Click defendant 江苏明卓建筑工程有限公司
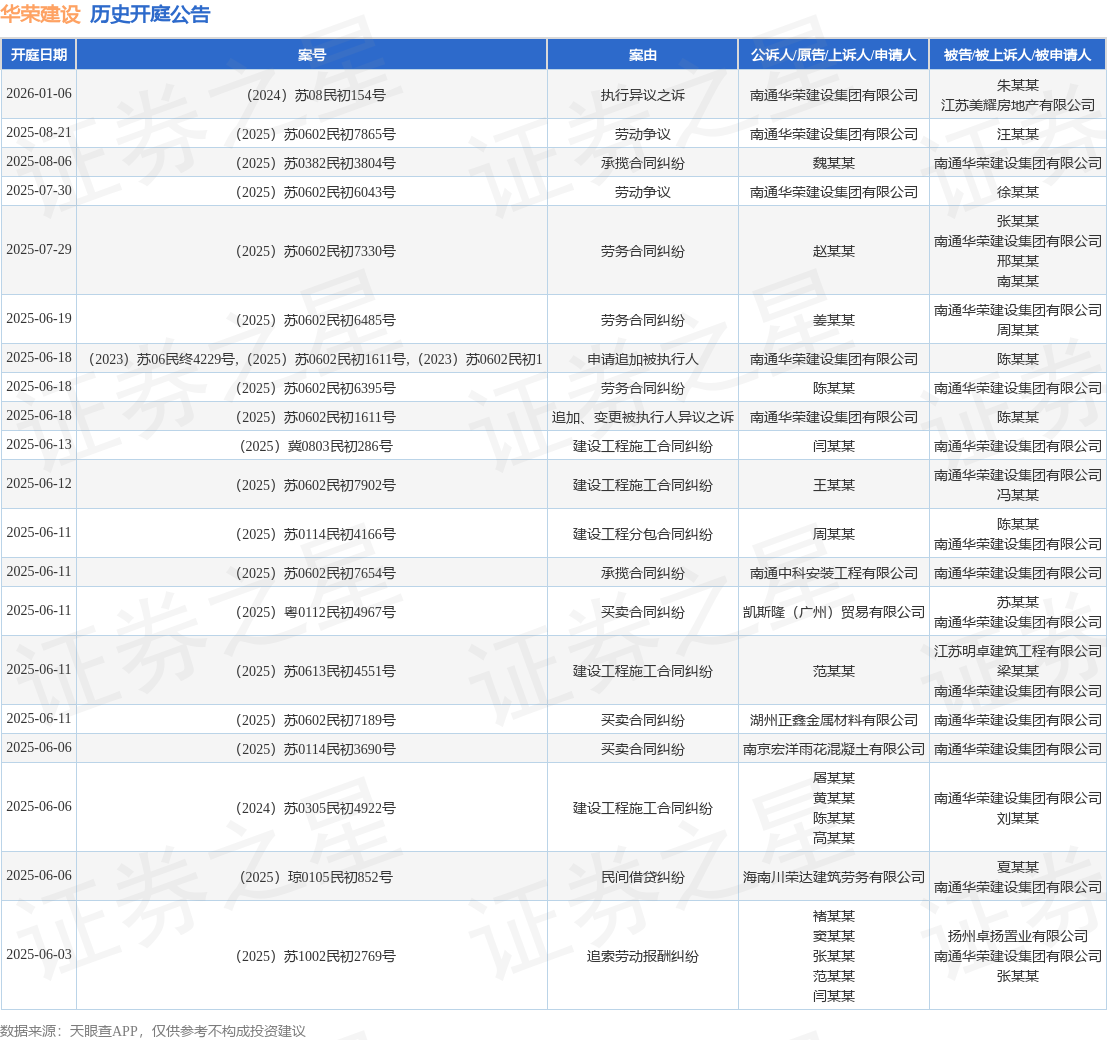This screenshot has height=1040, width=1107. (x=1017, y=651)
